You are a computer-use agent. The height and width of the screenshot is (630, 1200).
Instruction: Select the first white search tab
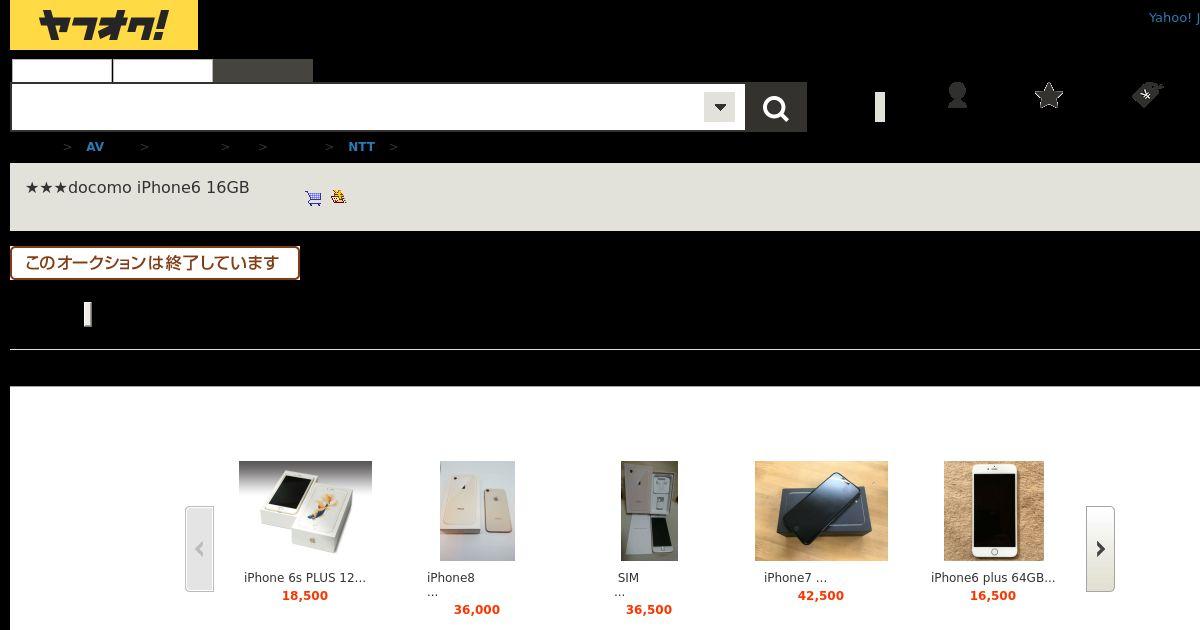point(62,71)
